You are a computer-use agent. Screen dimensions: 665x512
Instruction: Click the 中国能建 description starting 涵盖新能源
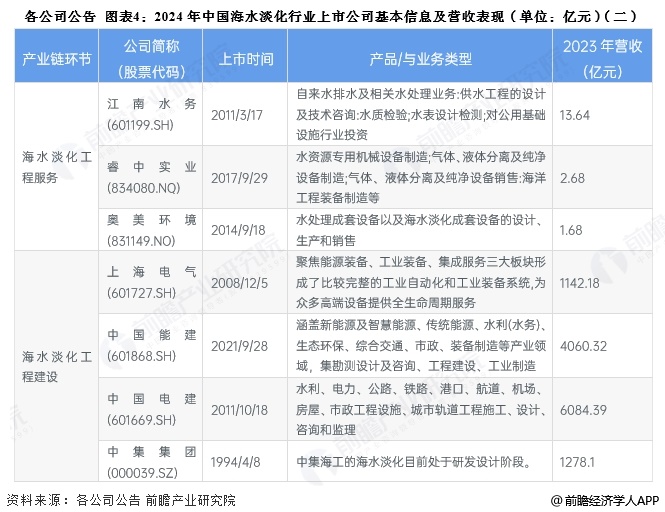tap(421, 345)
